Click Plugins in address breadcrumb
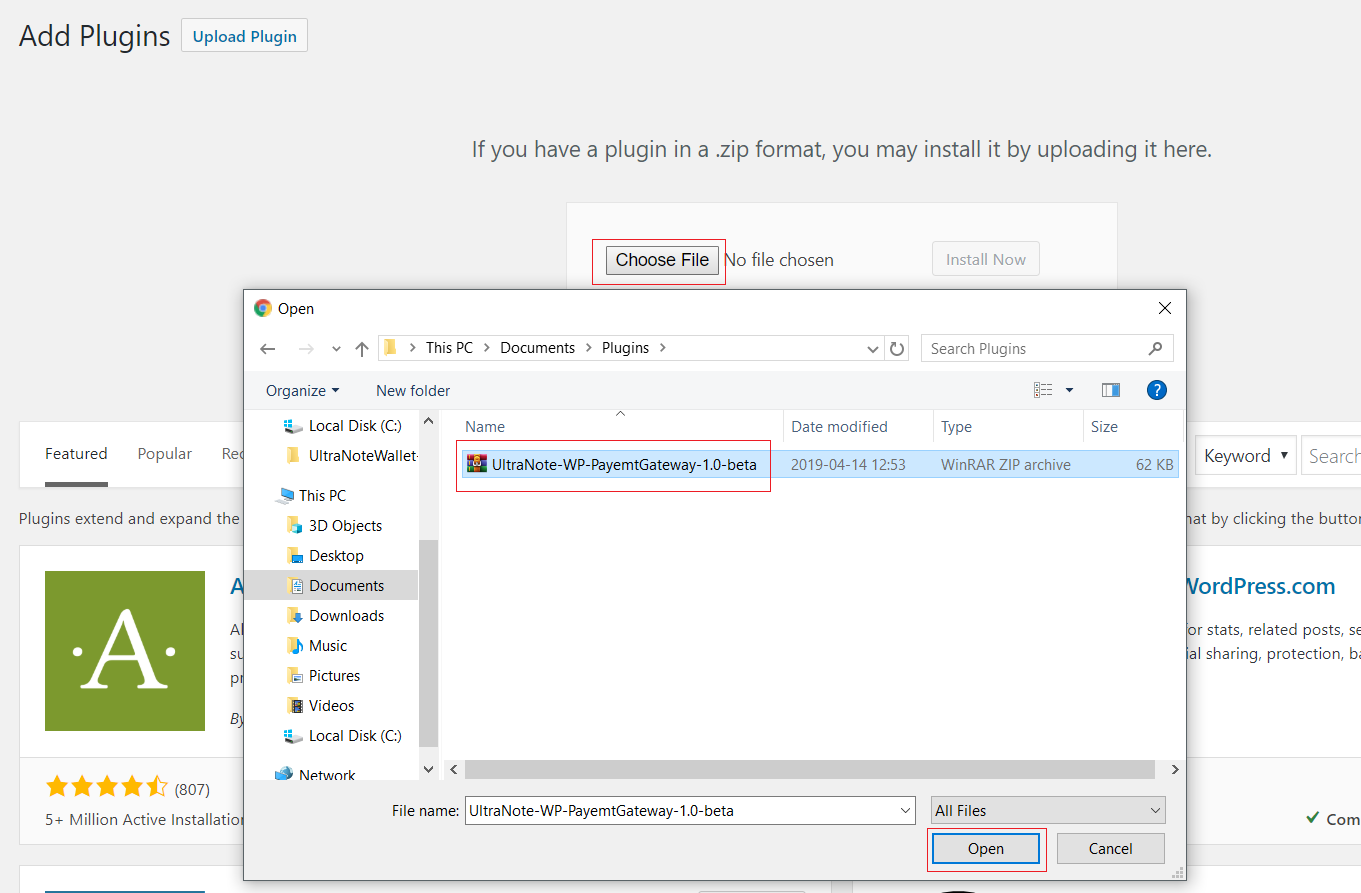 pos(625,348)
